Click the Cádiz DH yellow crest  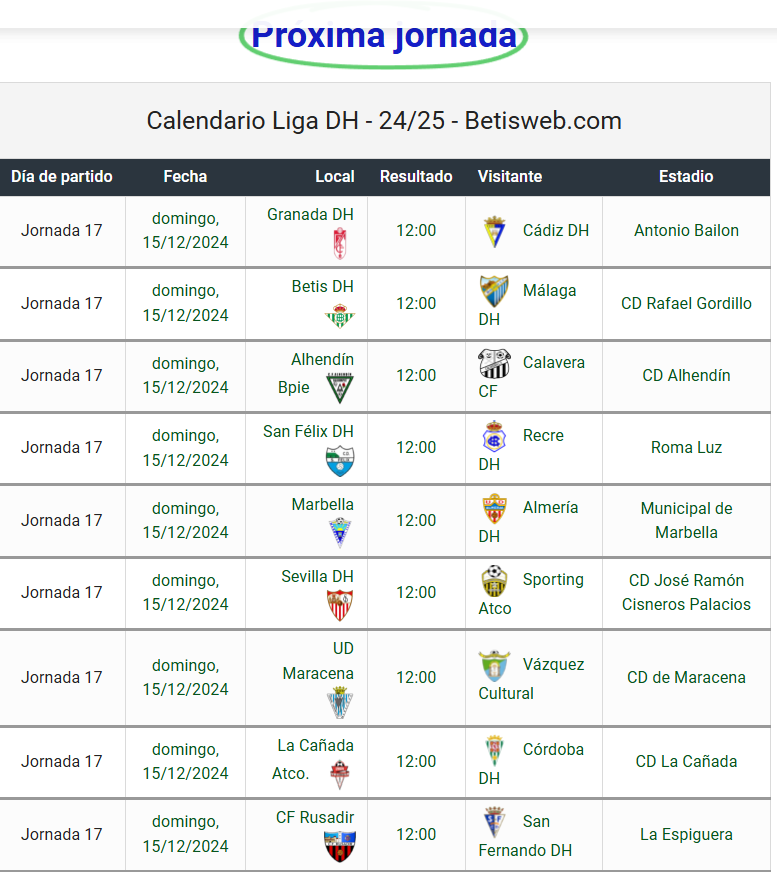coord(494,231)
